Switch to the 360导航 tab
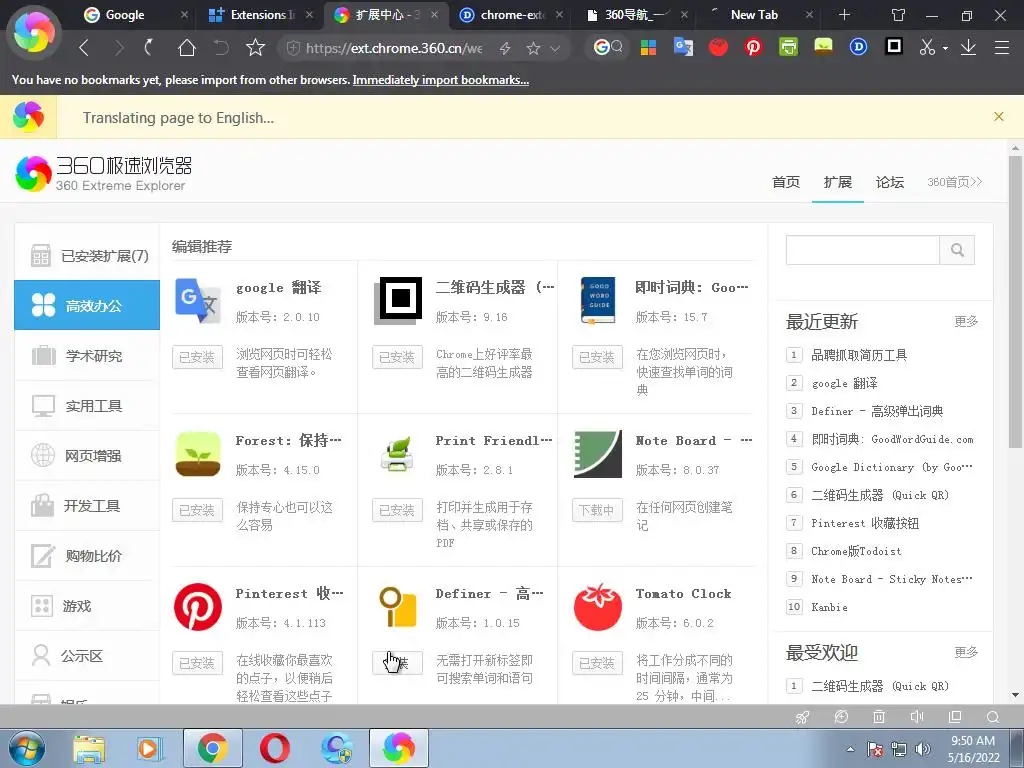 635,14
